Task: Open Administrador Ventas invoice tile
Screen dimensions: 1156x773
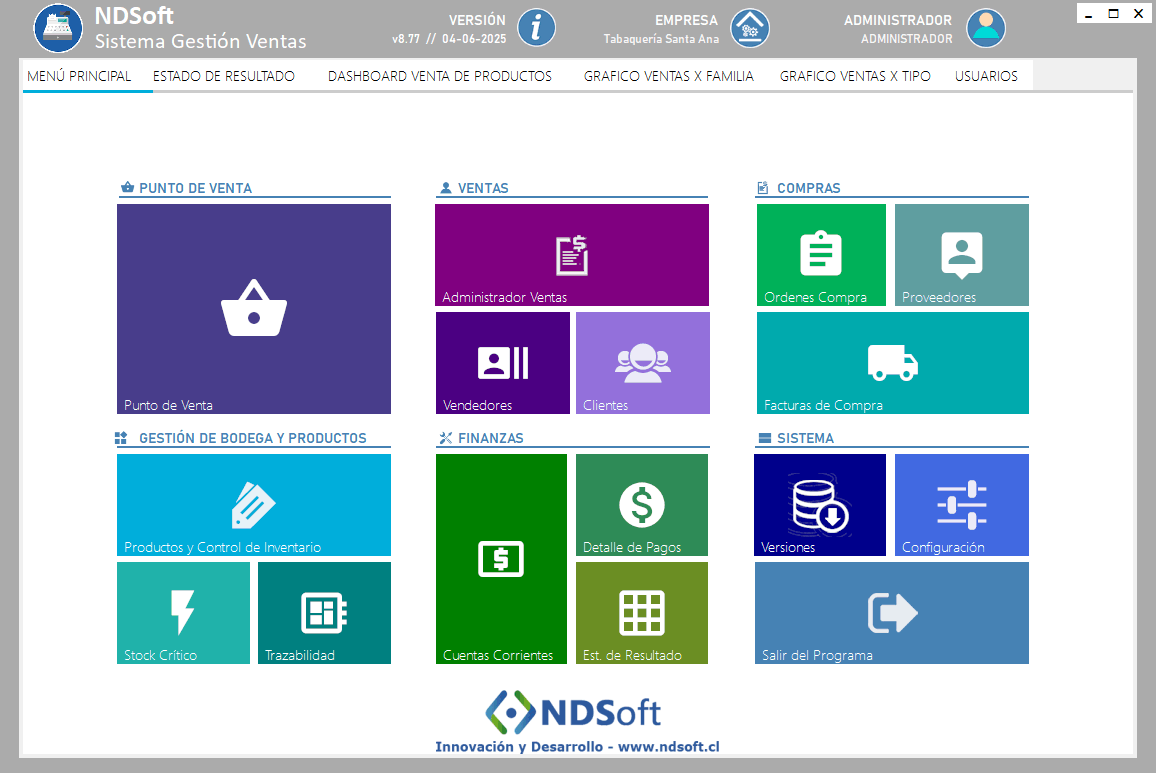Action: click(x=572, y=255)
